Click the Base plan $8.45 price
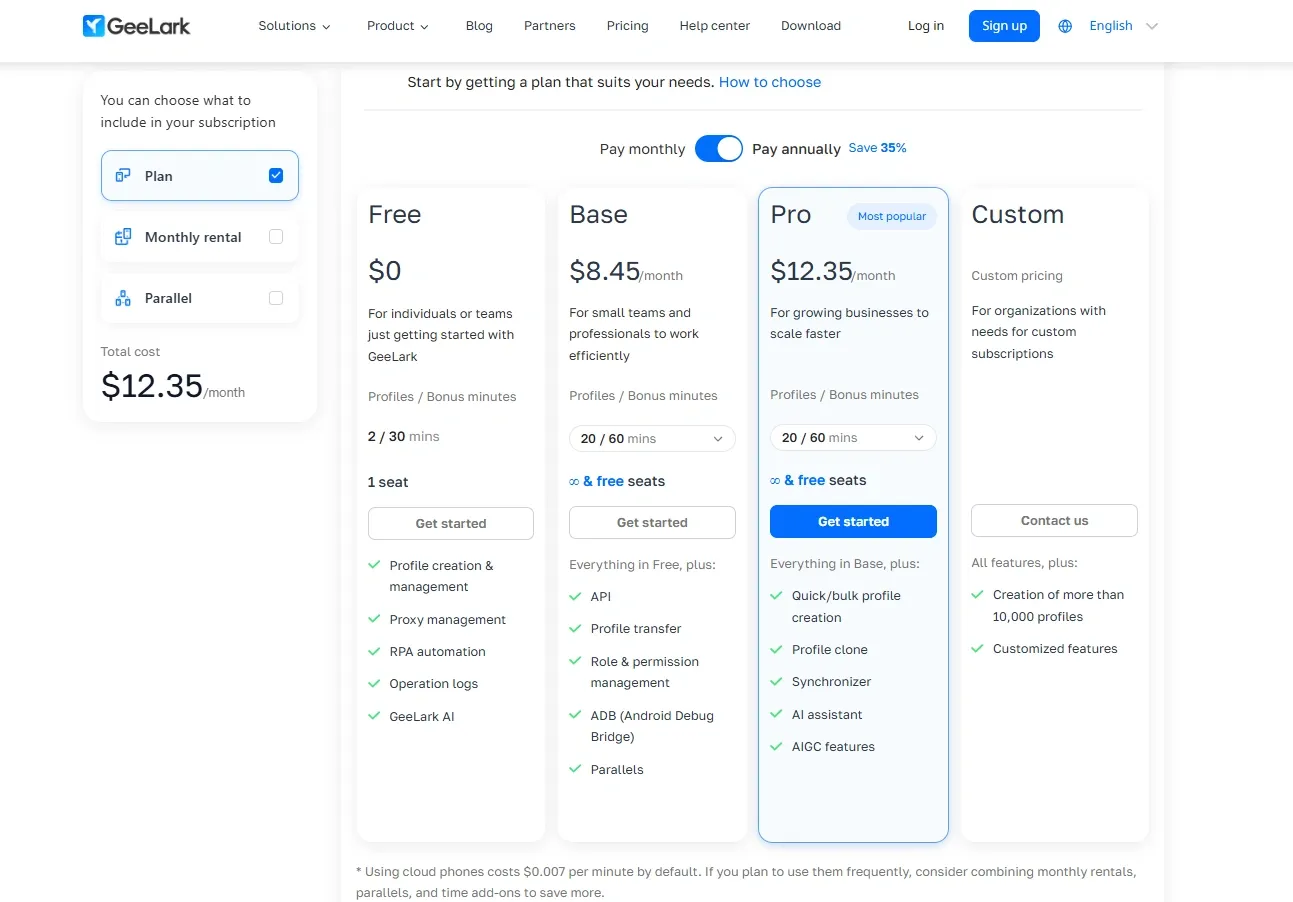 point(604,271)
